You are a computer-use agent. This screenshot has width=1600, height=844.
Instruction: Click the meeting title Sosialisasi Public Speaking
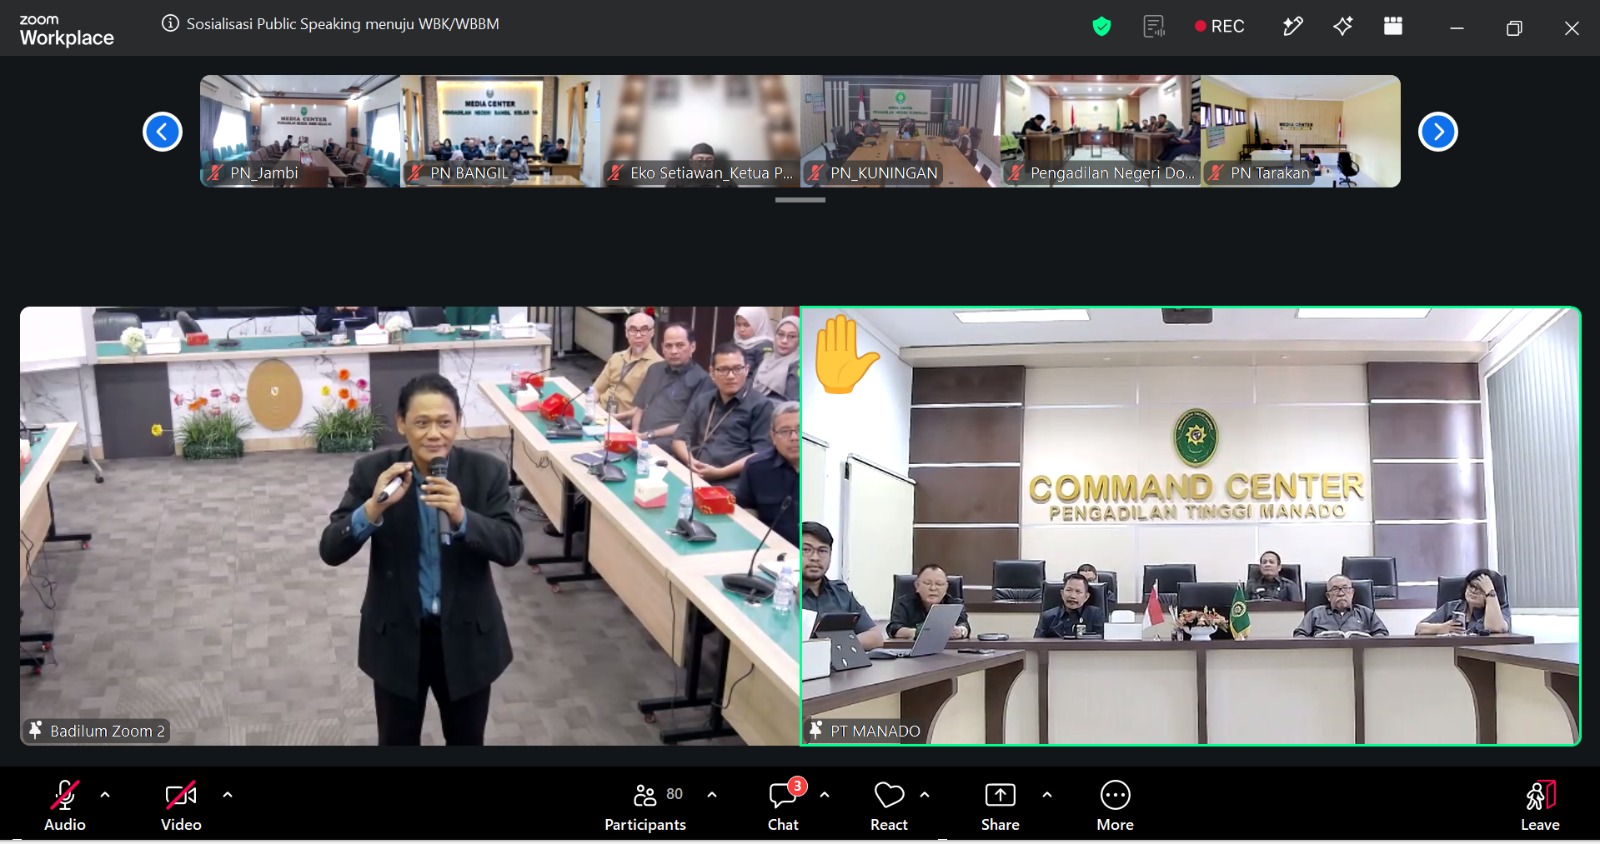(x=343, y=24)
